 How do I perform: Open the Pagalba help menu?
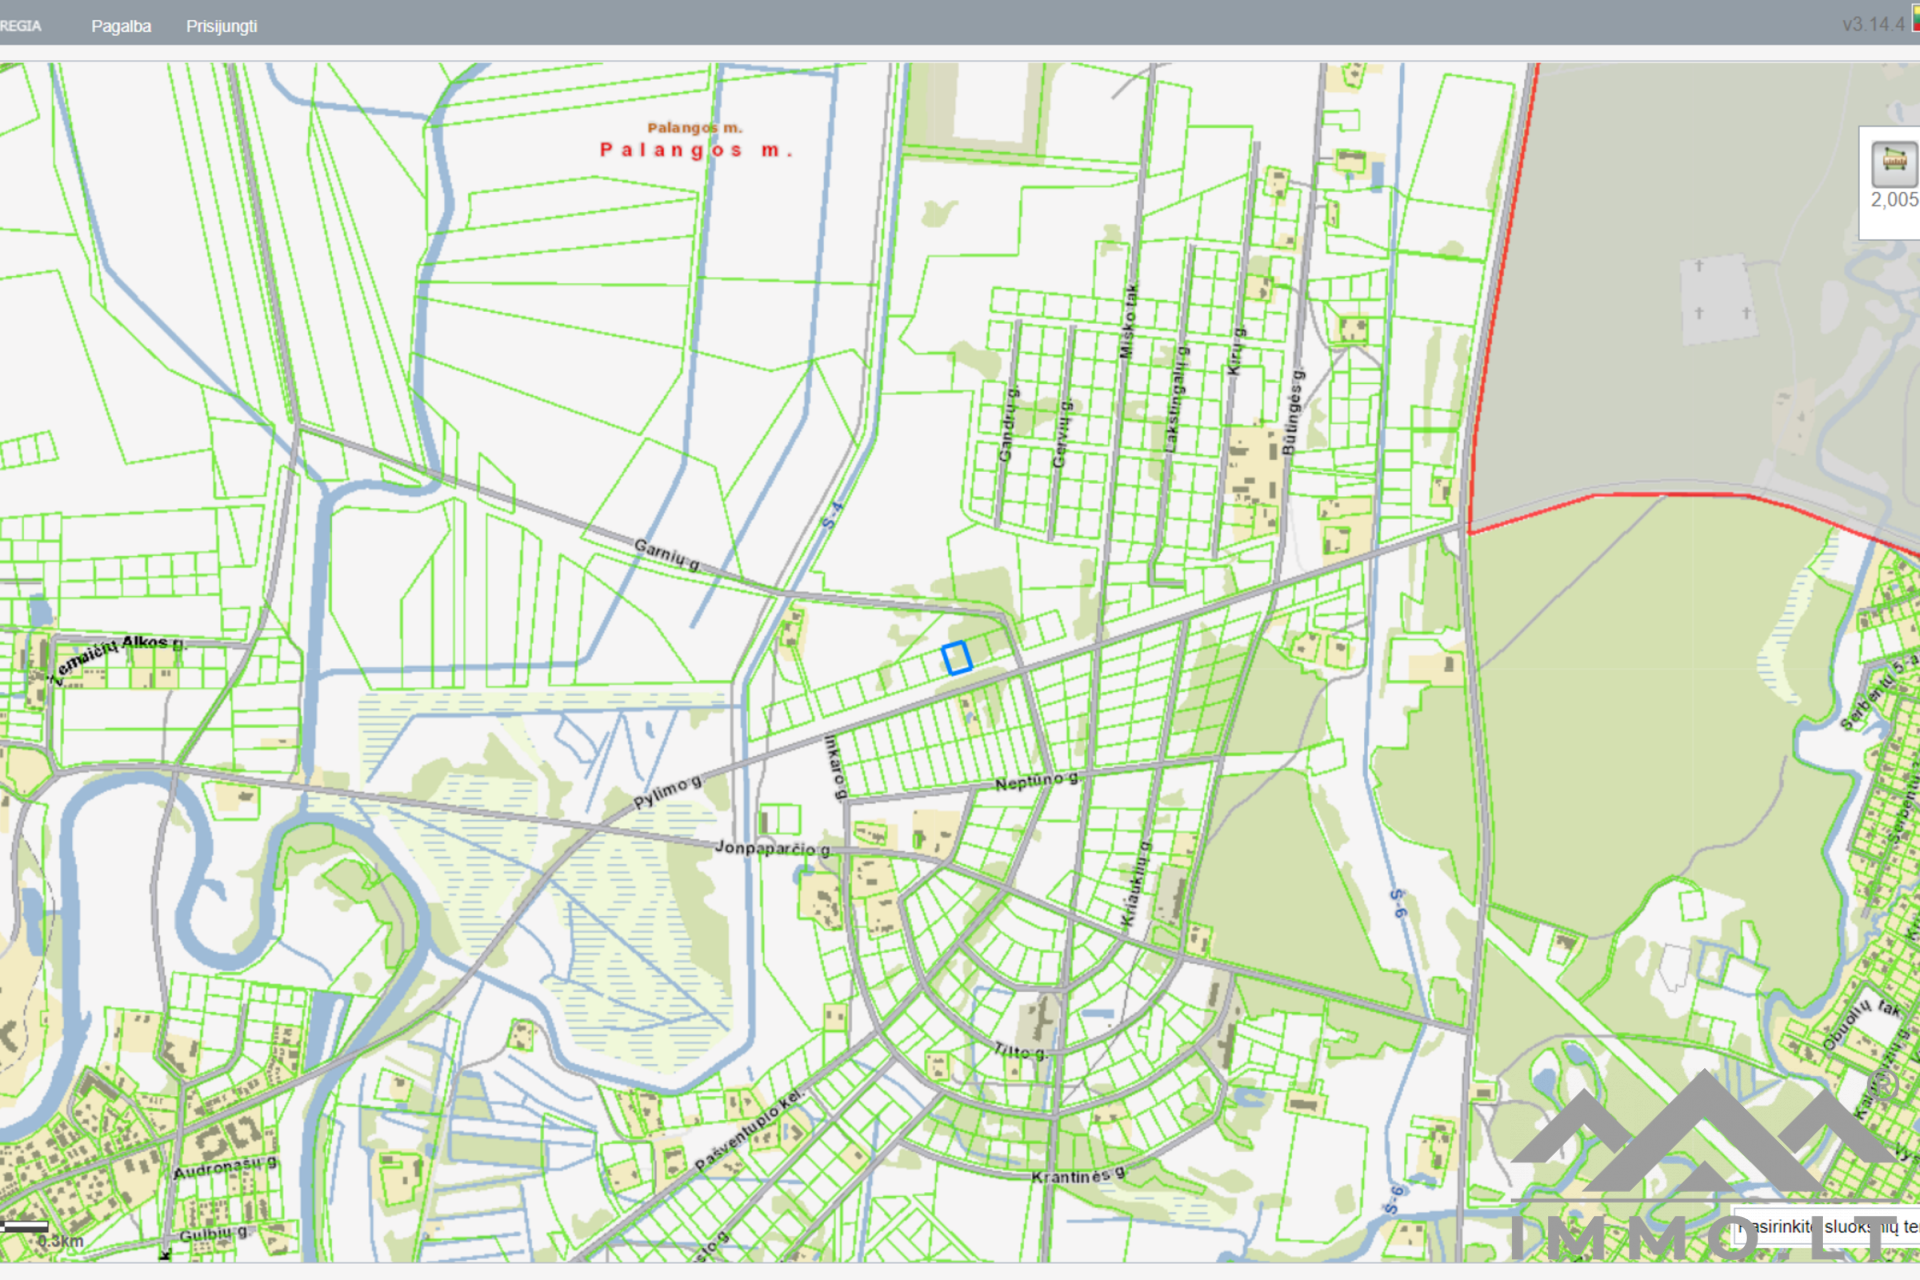pos(121,26)
